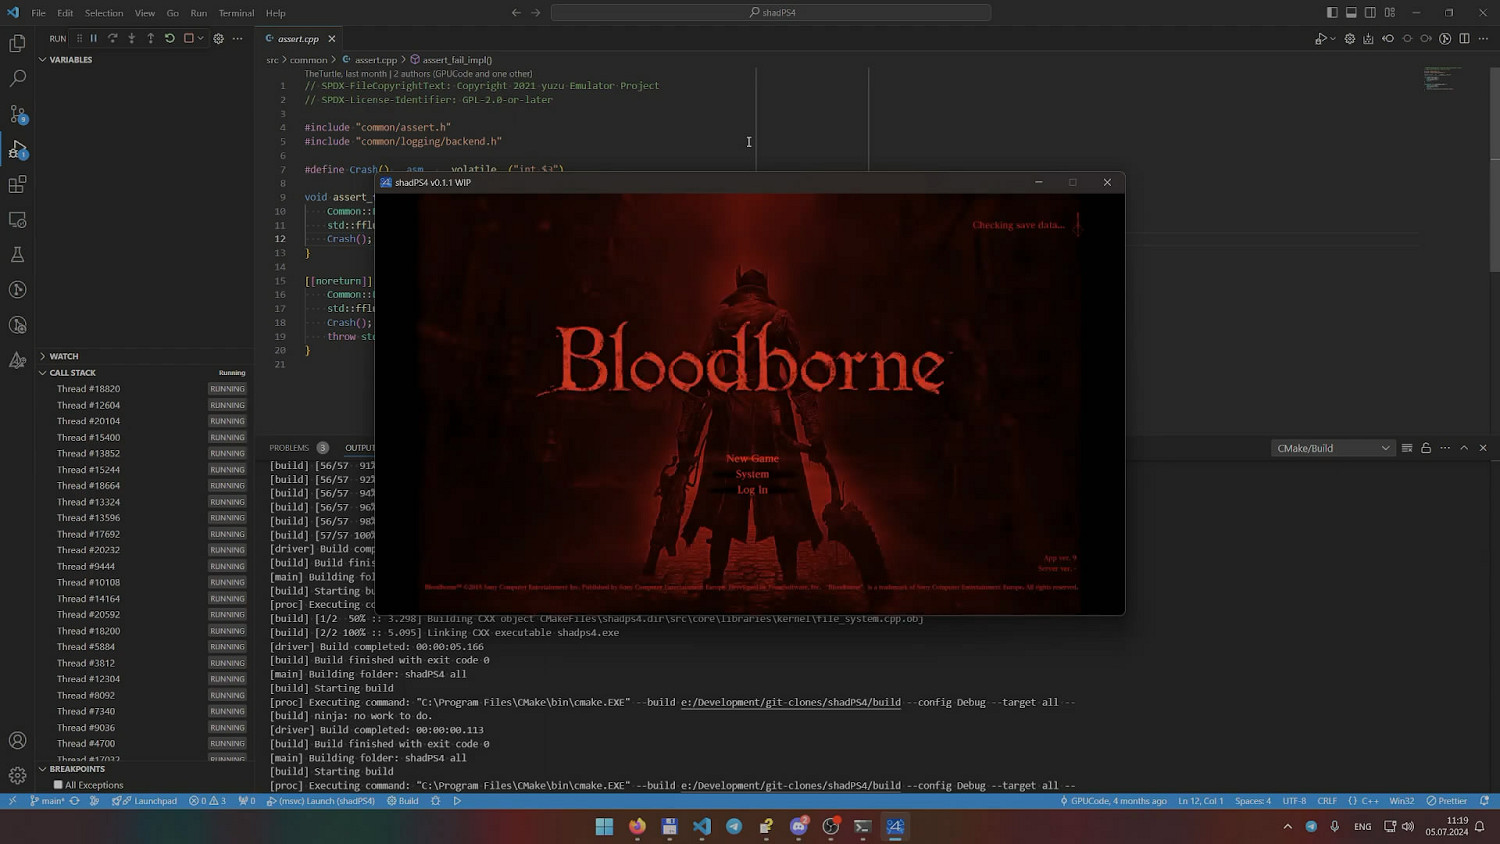This screenshot has width=1500, height=844.
Task: Select Thread #18820 in call stack
Action: 88,389
